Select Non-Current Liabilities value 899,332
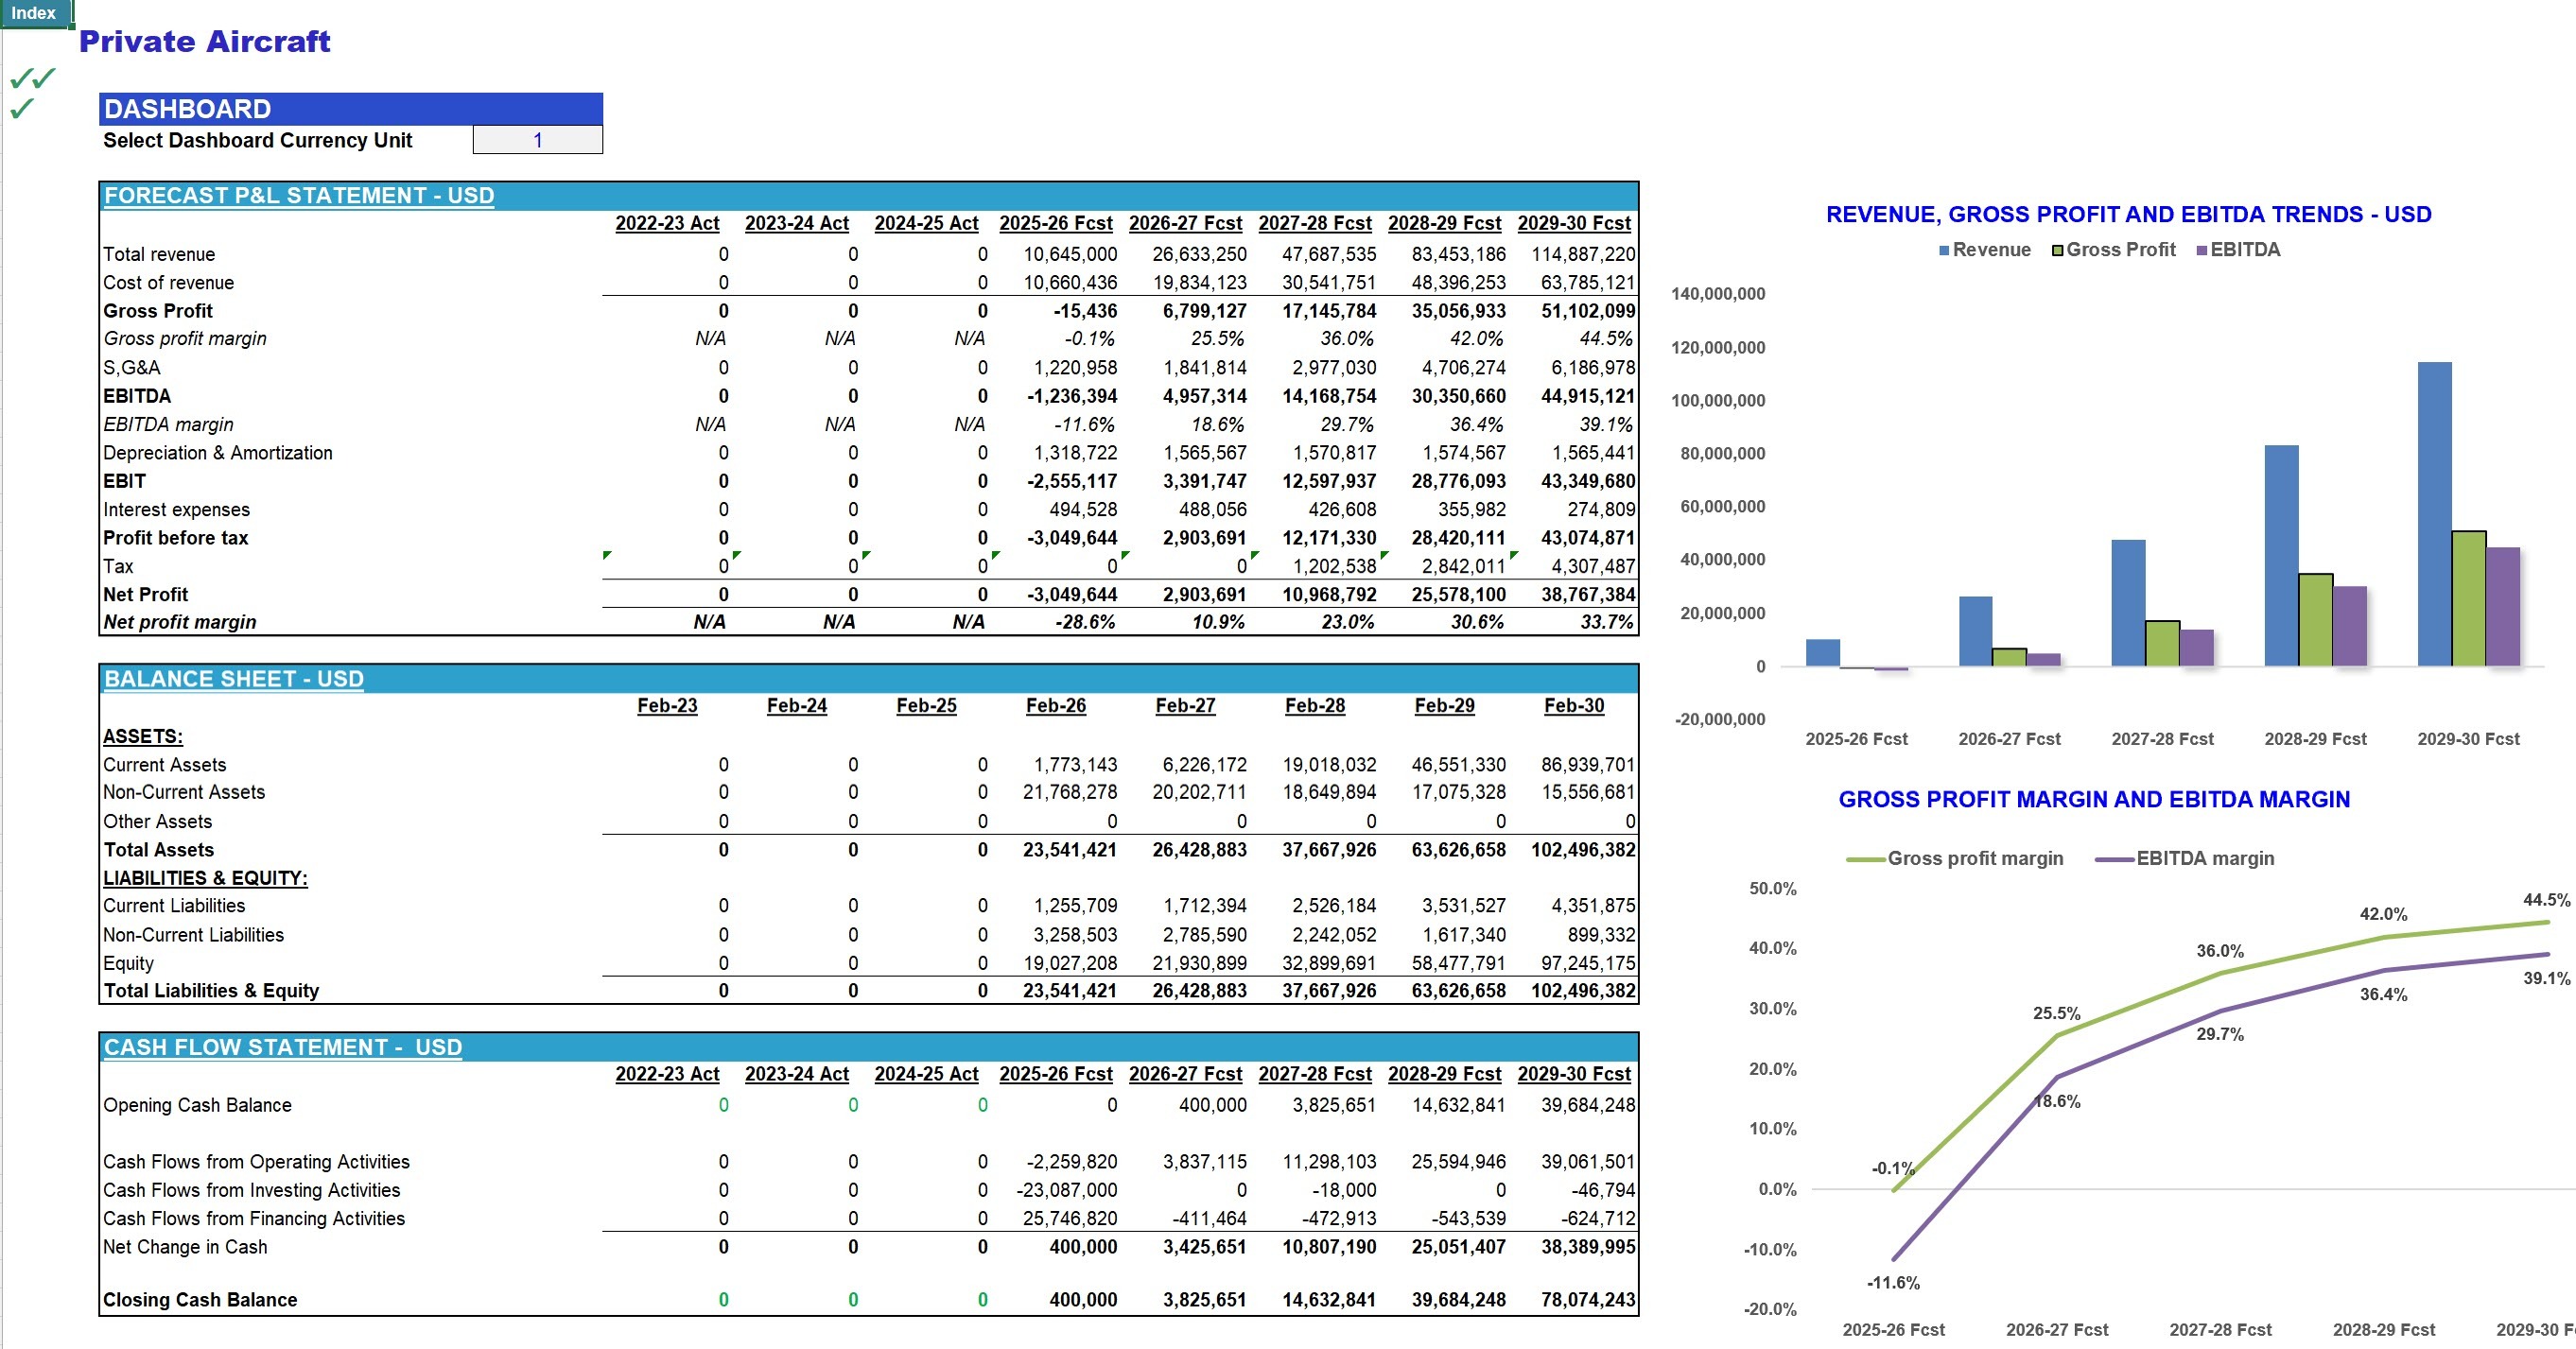The height and width of the screenshot is (1349, 2576). click(x=1601, y=935)
